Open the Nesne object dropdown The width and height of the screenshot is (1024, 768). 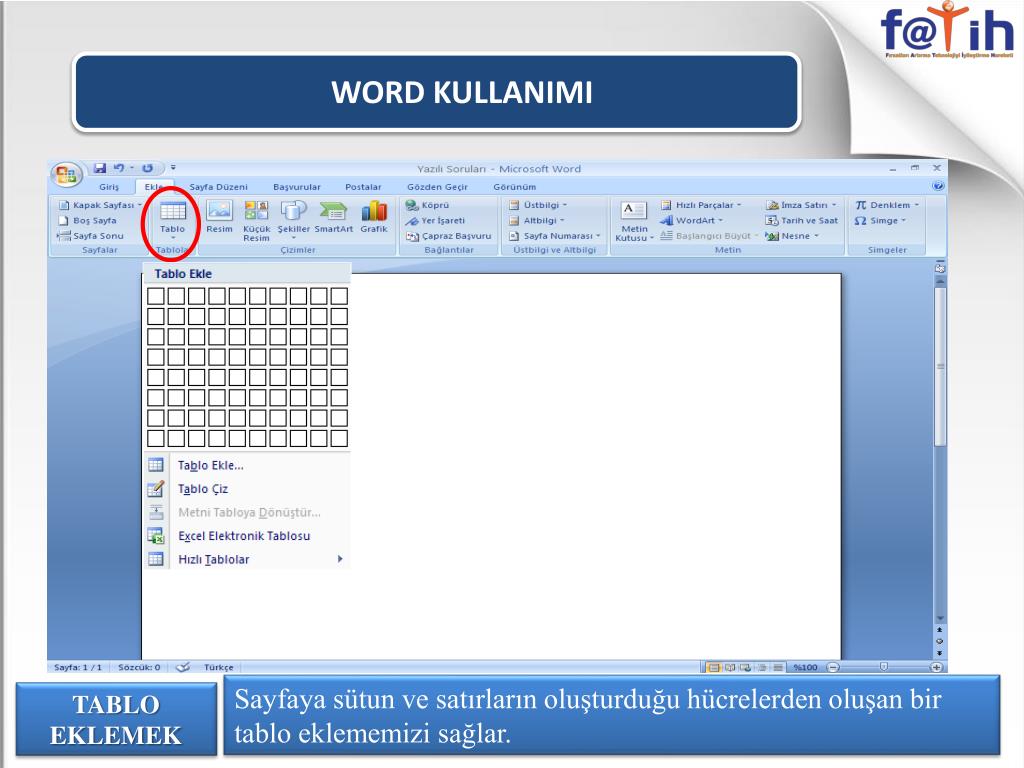[x=792, y=236]
